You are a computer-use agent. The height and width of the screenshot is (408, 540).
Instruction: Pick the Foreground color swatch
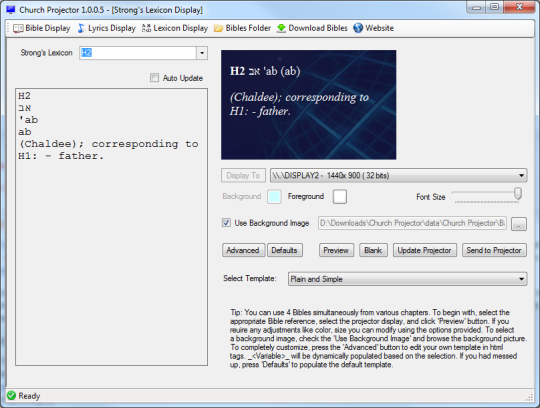click(x=340, y=197)
